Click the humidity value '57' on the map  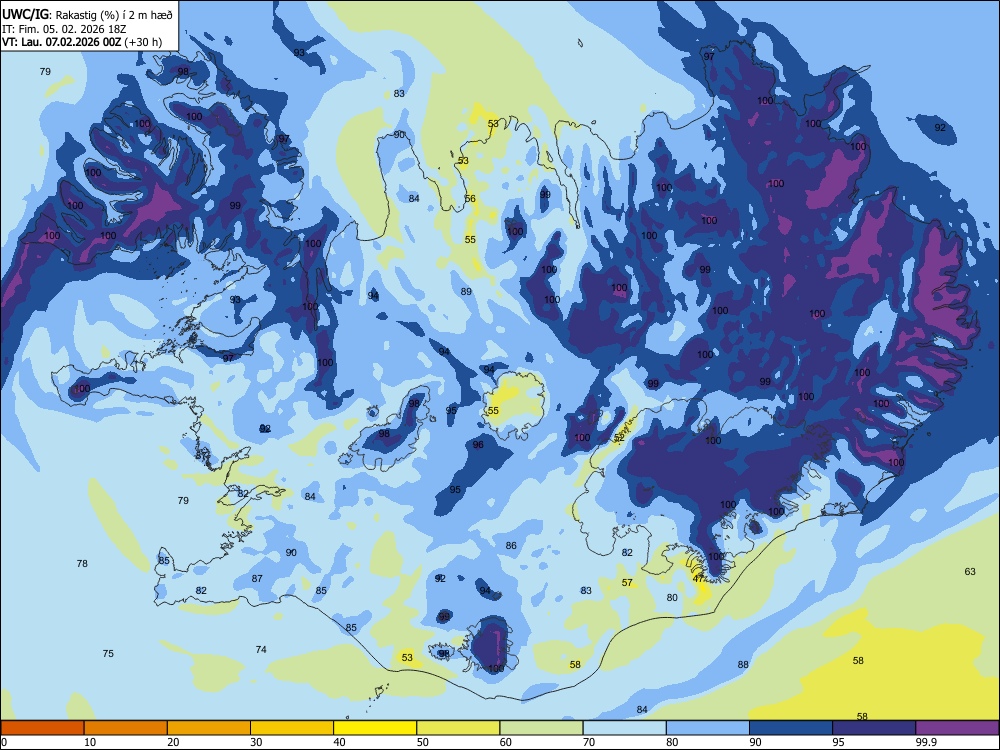coord(628,582)
